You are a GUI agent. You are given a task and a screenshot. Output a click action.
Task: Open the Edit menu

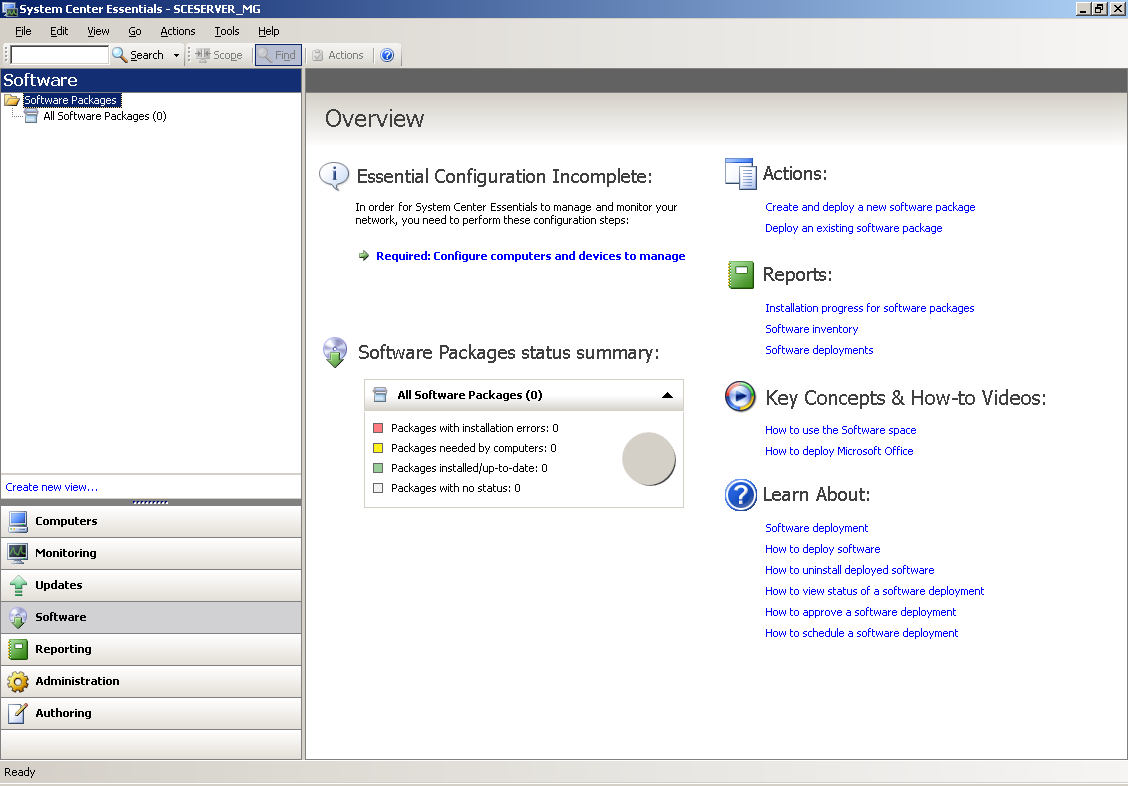(x=59, y=31)
